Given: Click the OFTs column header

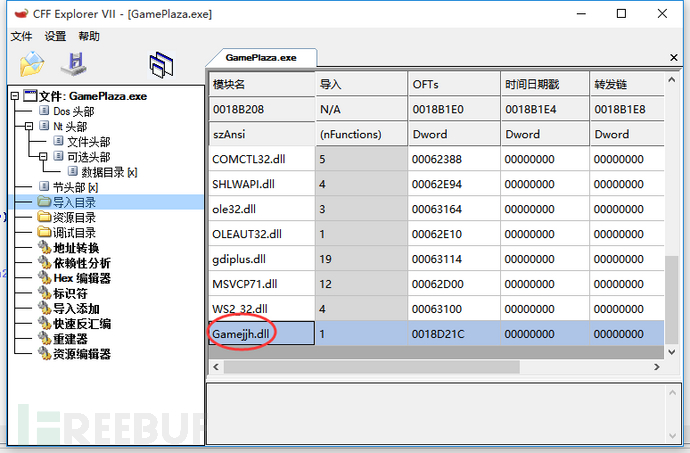Looking at the screenshot, I should pos(454,84).
